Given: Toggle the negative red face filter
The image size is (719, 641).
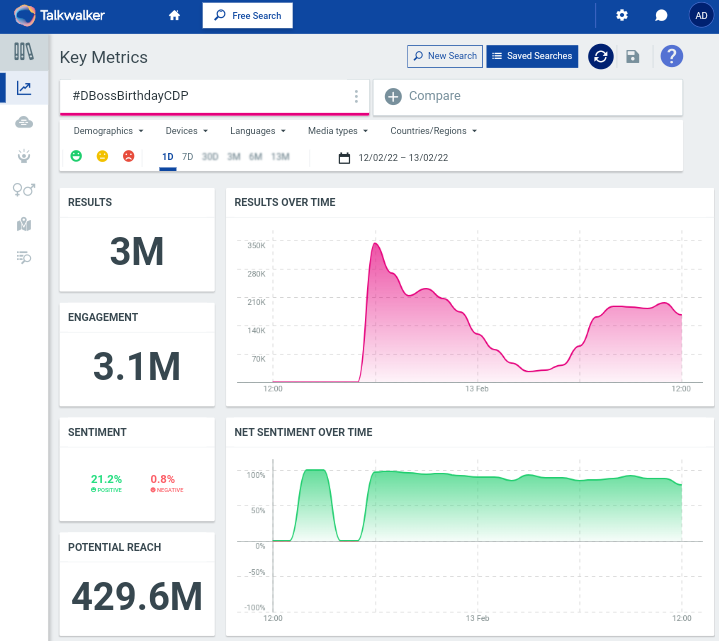Looking at the screenshot, I should (x=128, y=156).
